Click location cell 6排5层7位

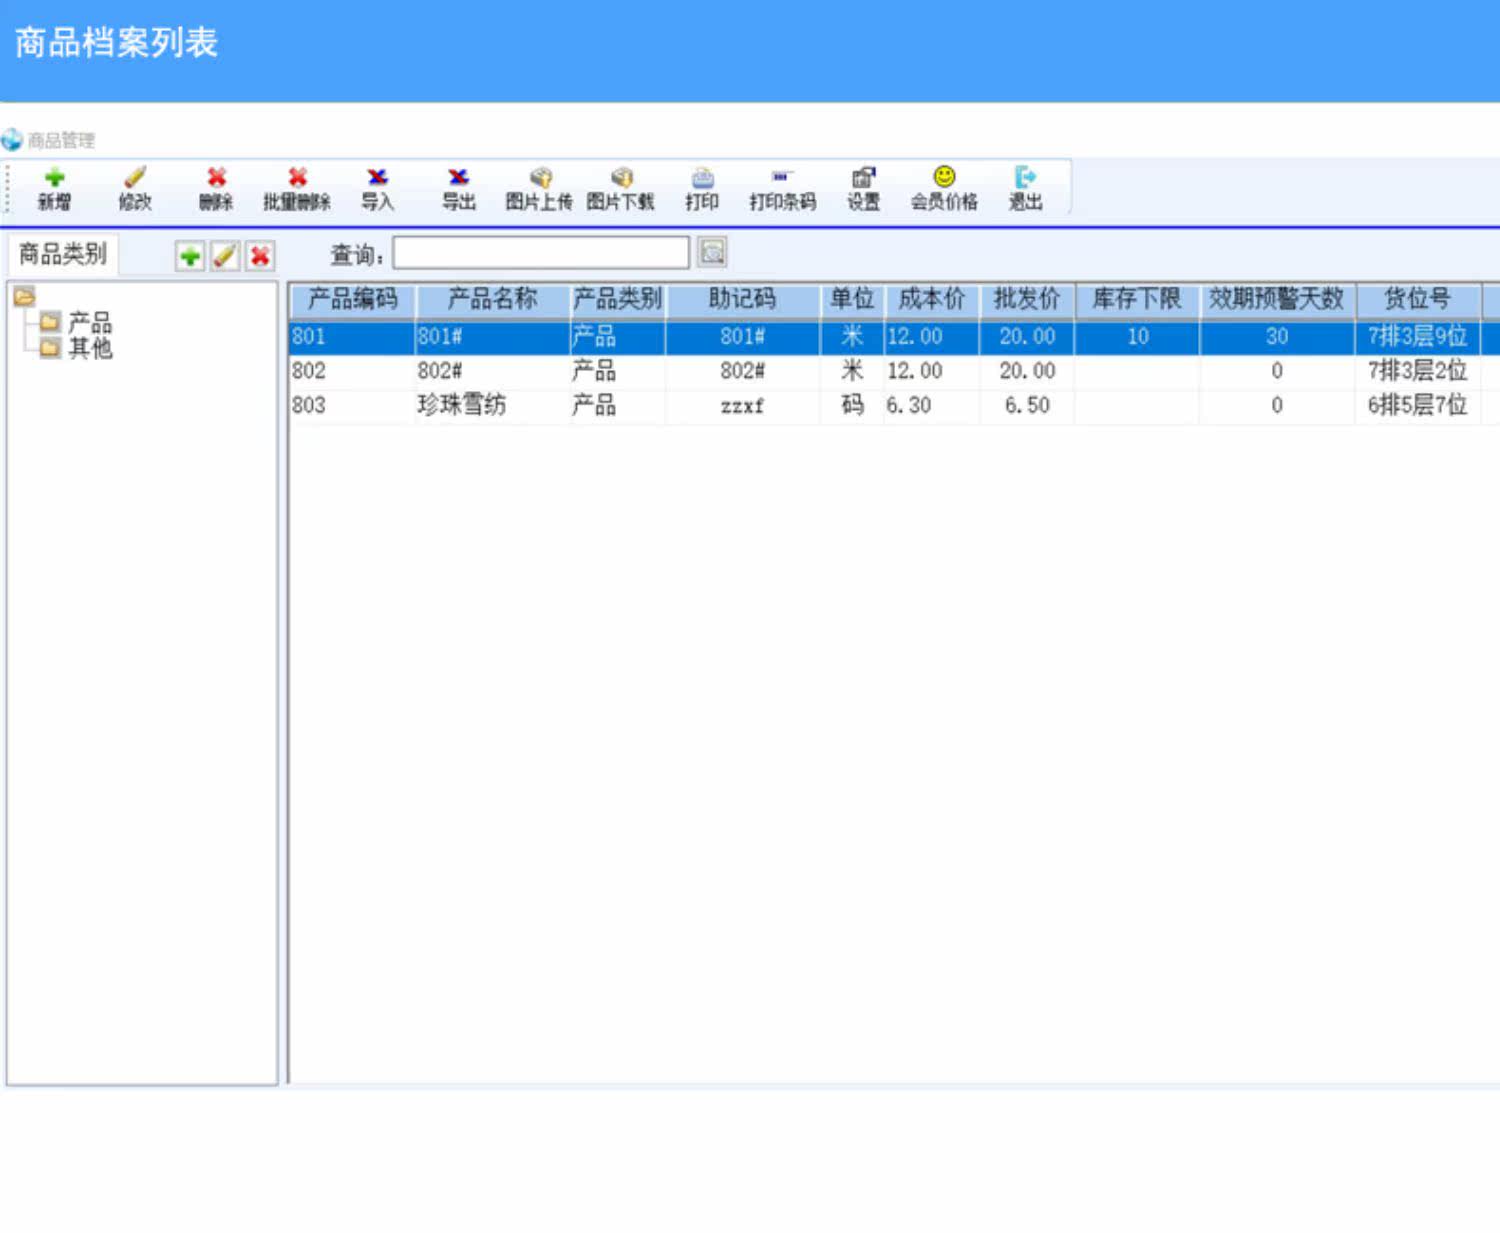[x=1417, y=405]
